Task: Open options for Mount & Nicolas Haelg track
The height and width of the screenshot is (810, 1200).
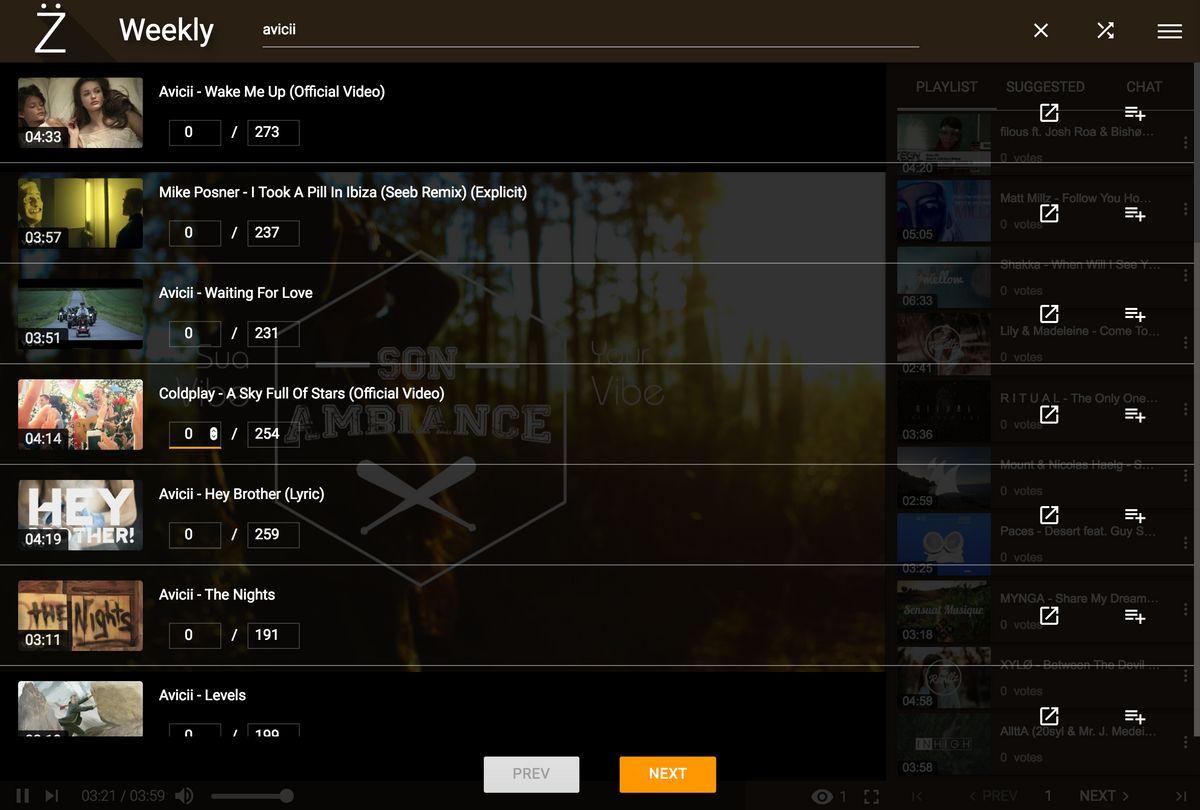Action: [1186, 477]
